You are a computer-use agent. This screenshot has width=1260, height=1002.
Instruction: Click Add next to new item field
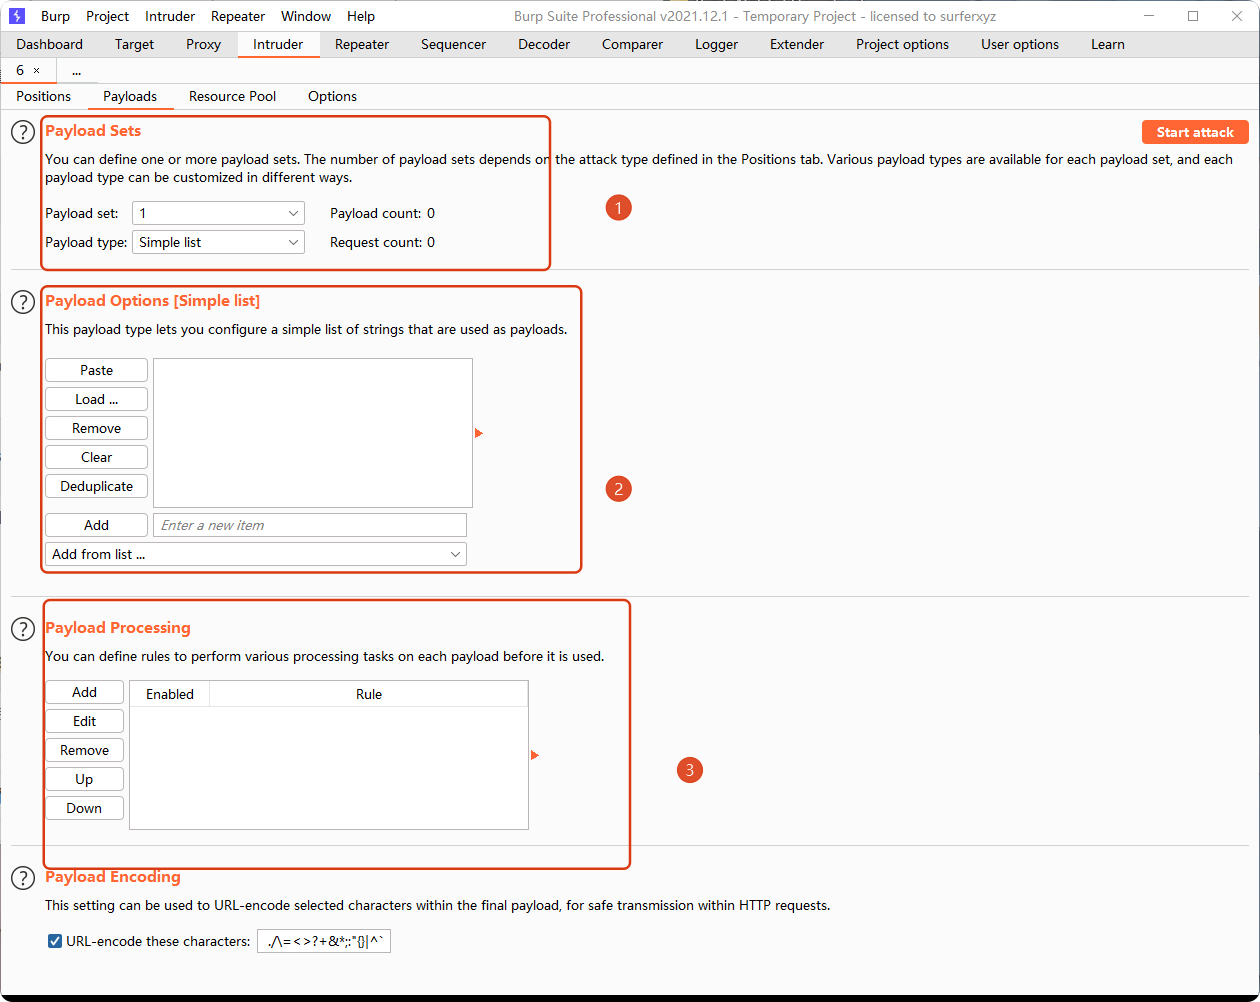(96, 525)
